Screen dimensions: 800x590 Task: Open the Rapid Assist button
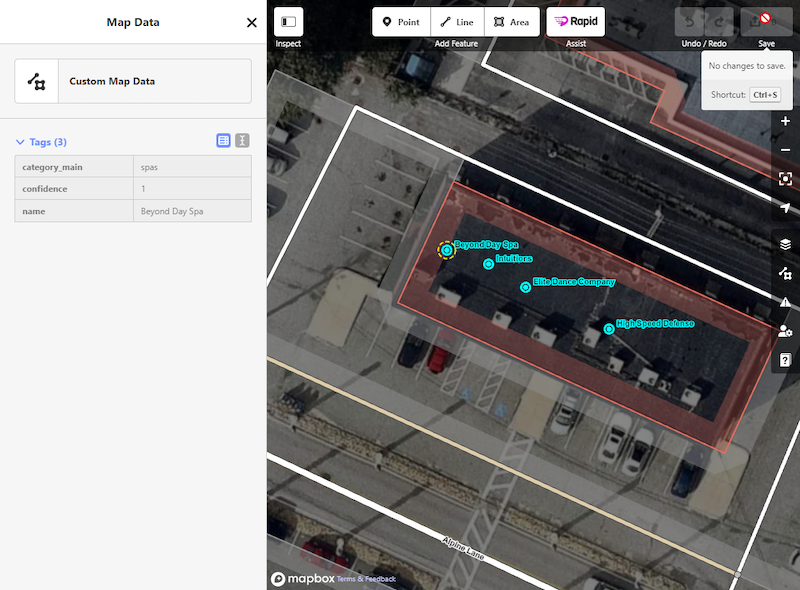[x=576, y=22]
